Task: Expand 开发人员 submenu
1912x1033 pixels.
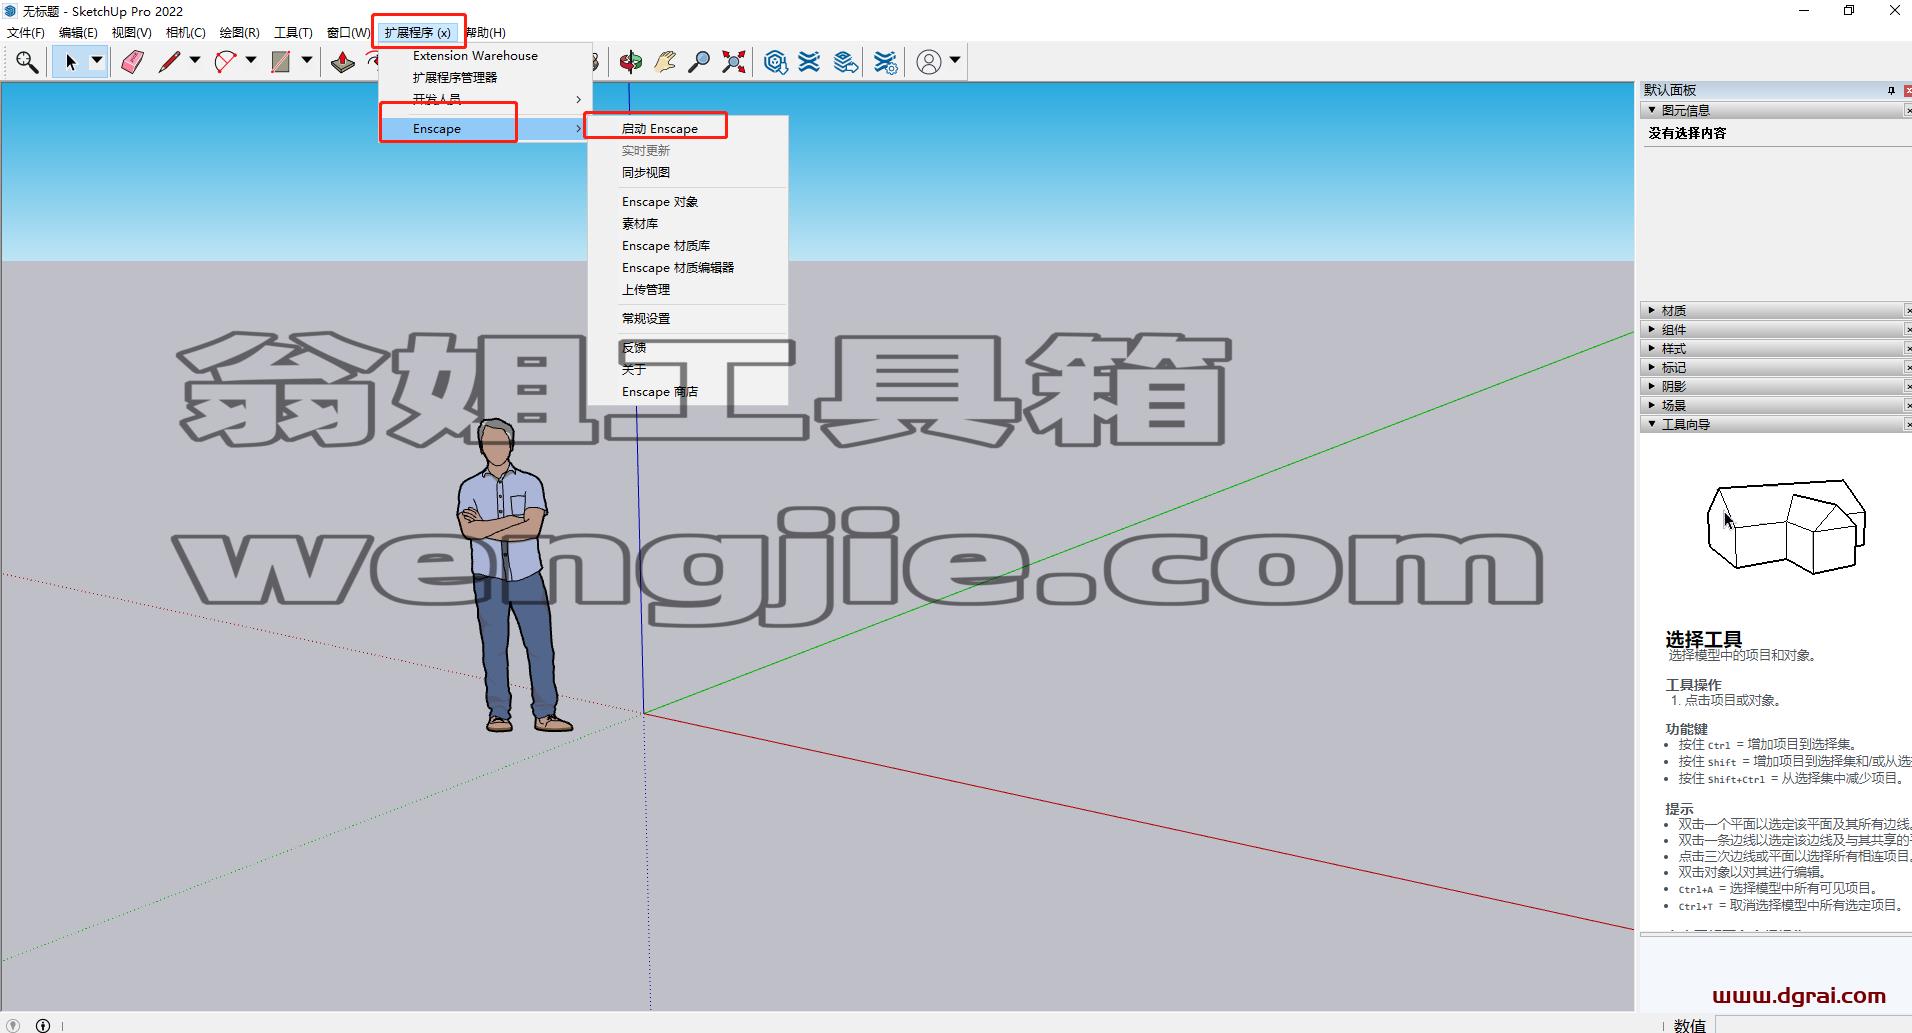Action: click(485, 99)
